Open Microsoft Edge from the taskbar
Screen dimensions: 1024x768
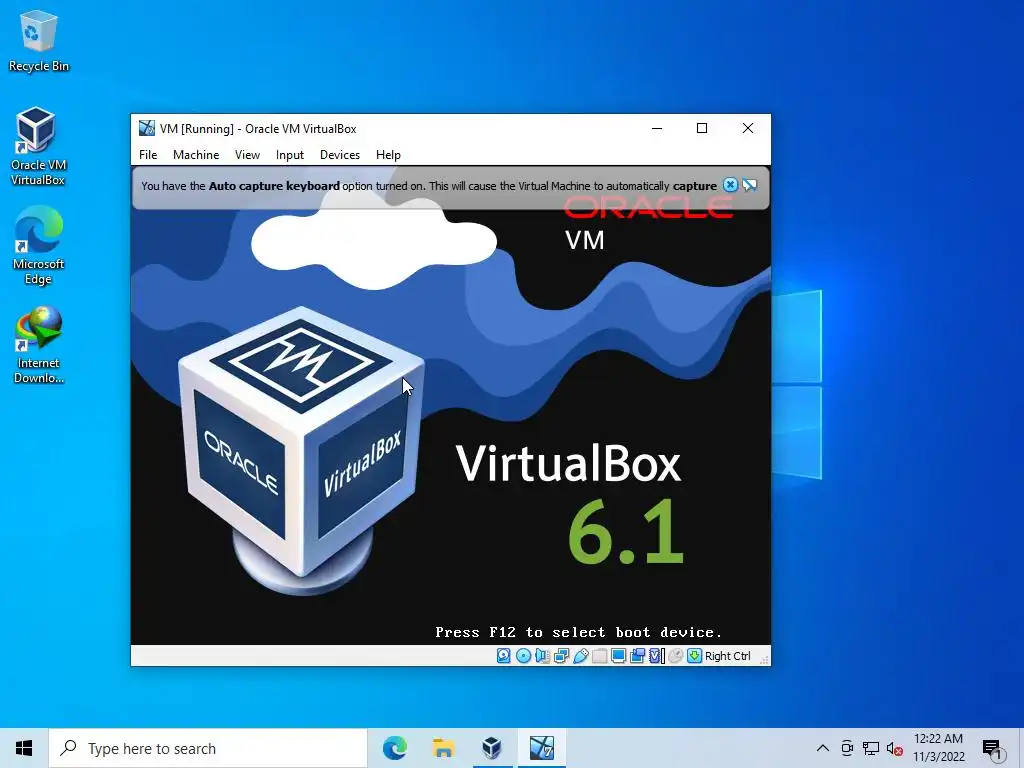click(x=394, y=748)
